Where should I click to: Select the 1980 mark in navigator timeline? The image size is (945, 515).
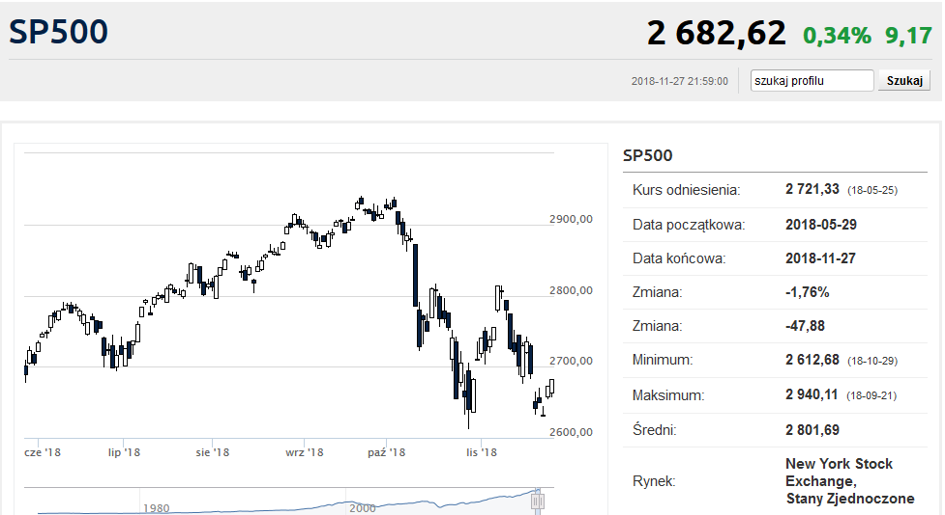(x=156, y=508)
